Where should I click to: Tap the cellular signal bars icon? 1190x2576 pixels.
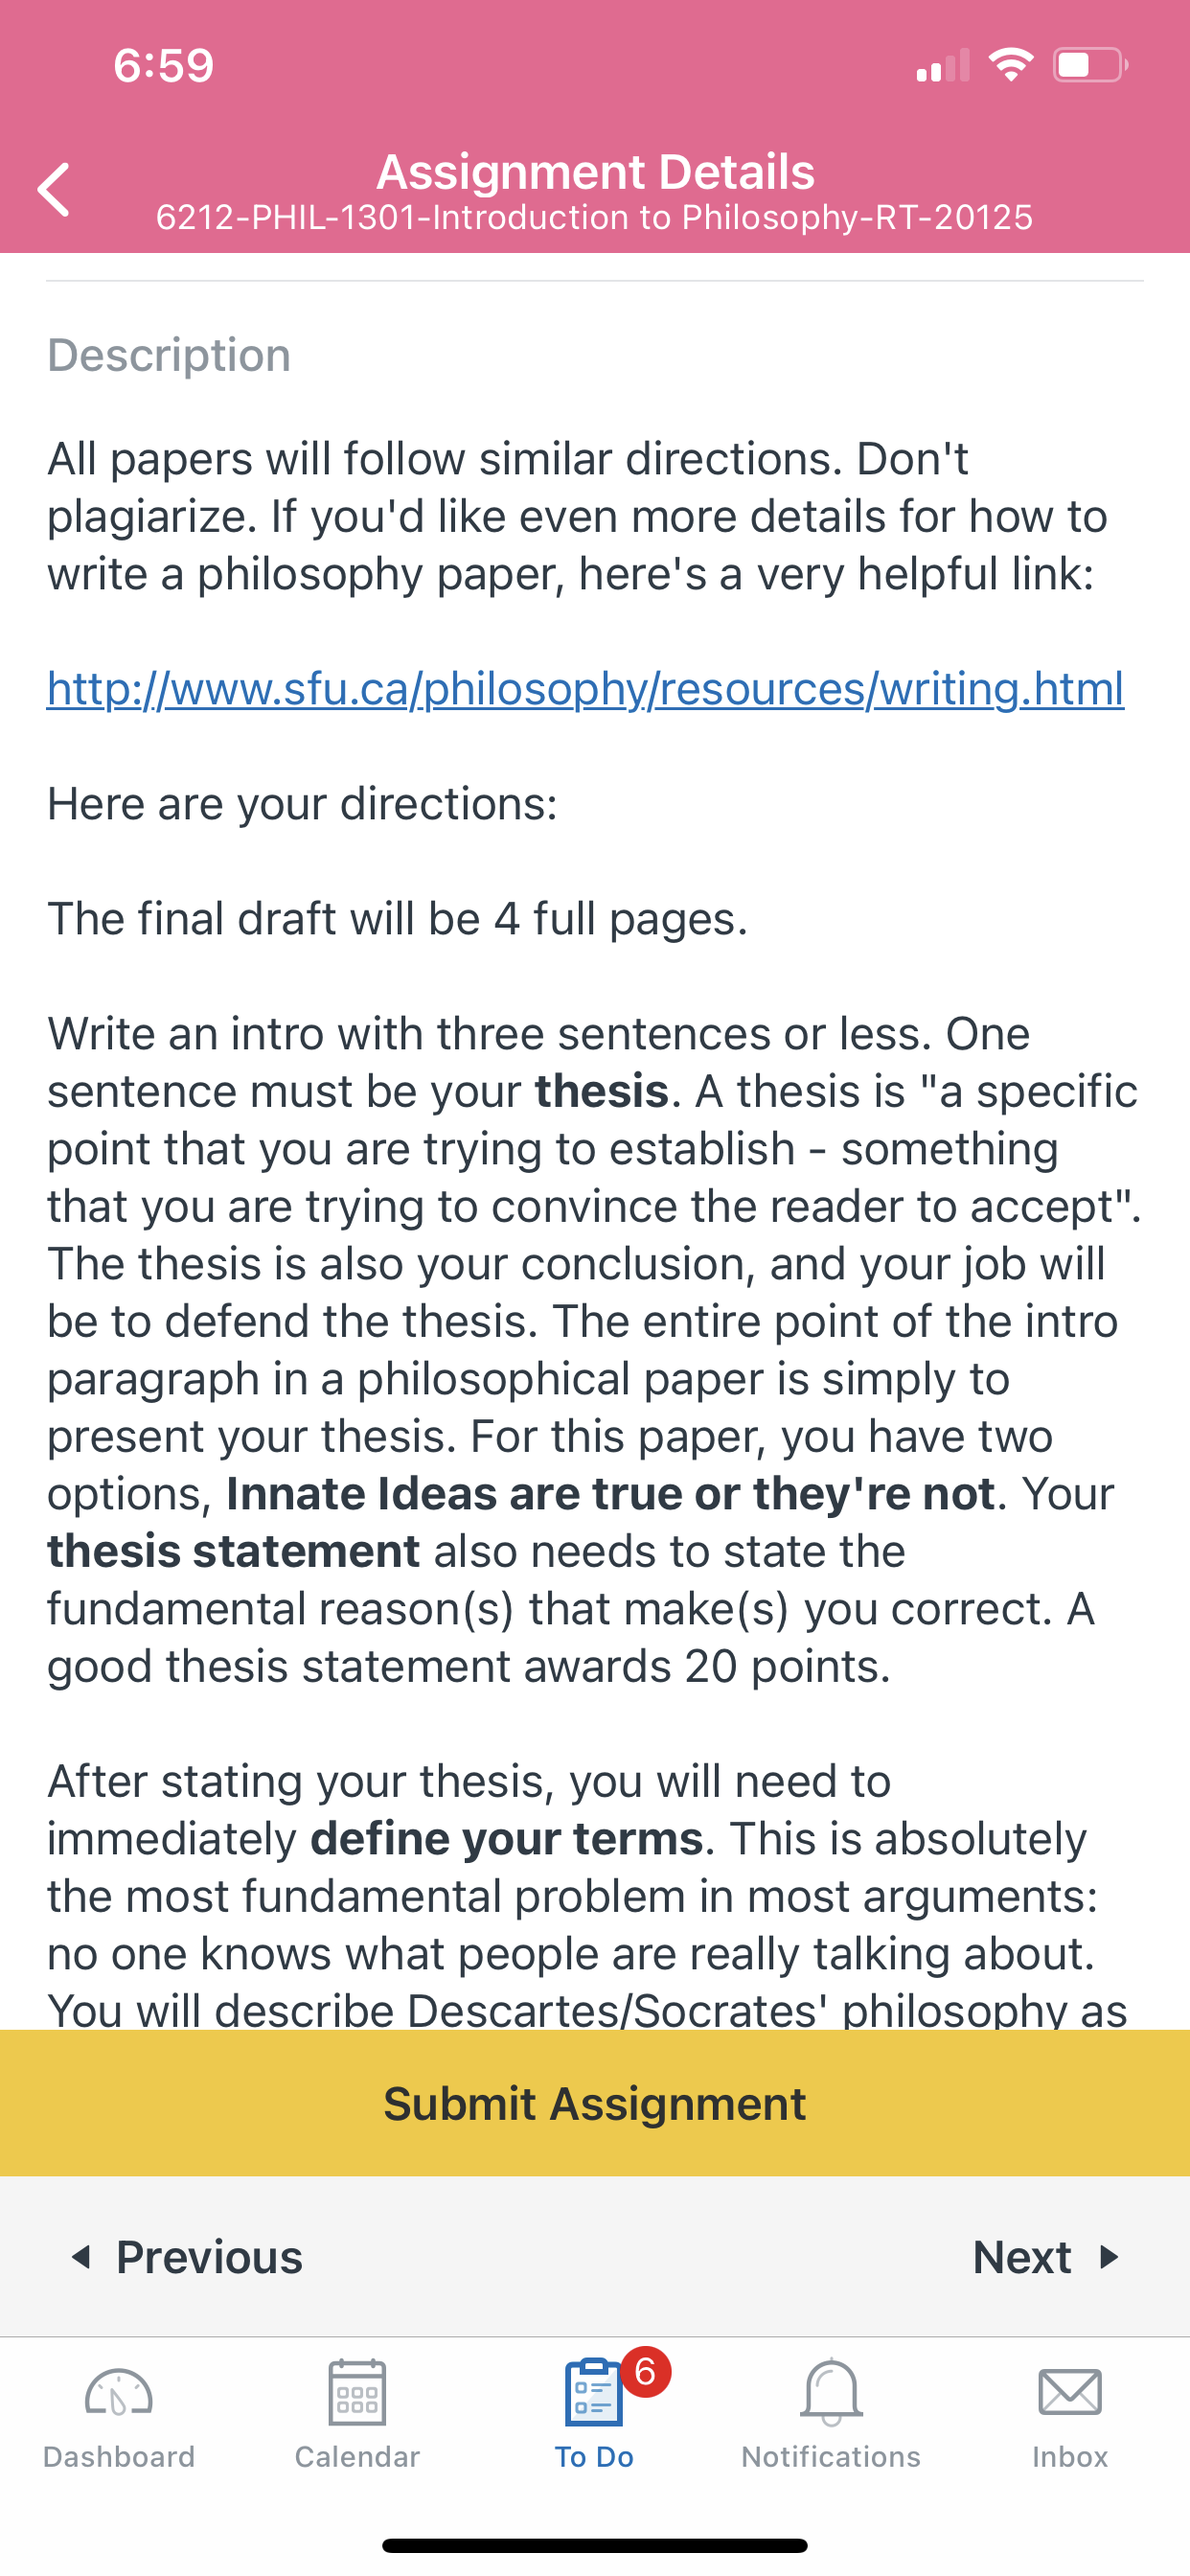click(943, 65)
